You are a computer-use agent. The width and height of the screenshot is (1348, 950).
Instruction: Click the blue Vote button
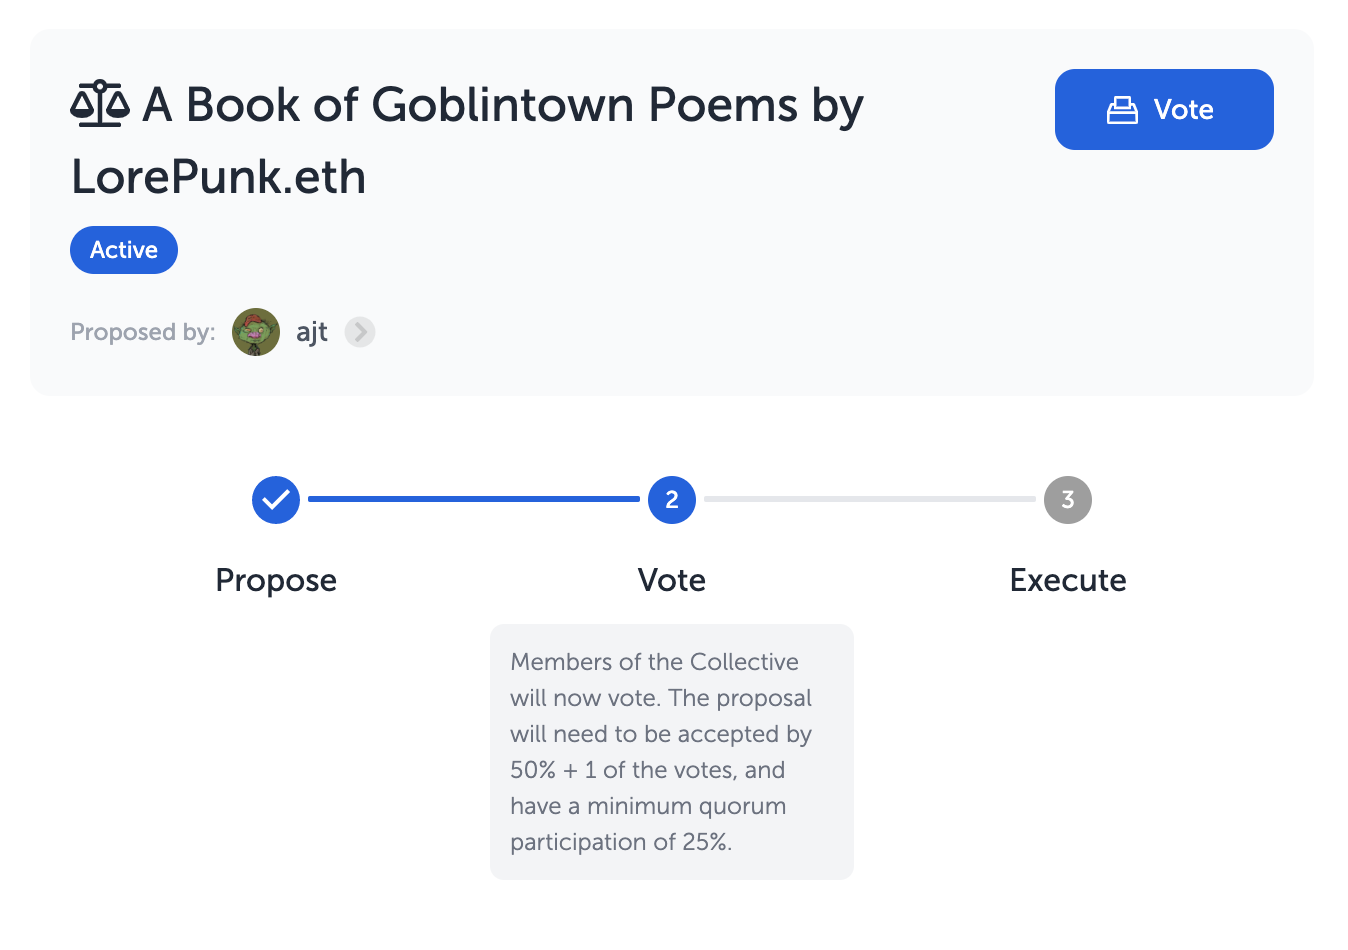[x=1164, y=109]
